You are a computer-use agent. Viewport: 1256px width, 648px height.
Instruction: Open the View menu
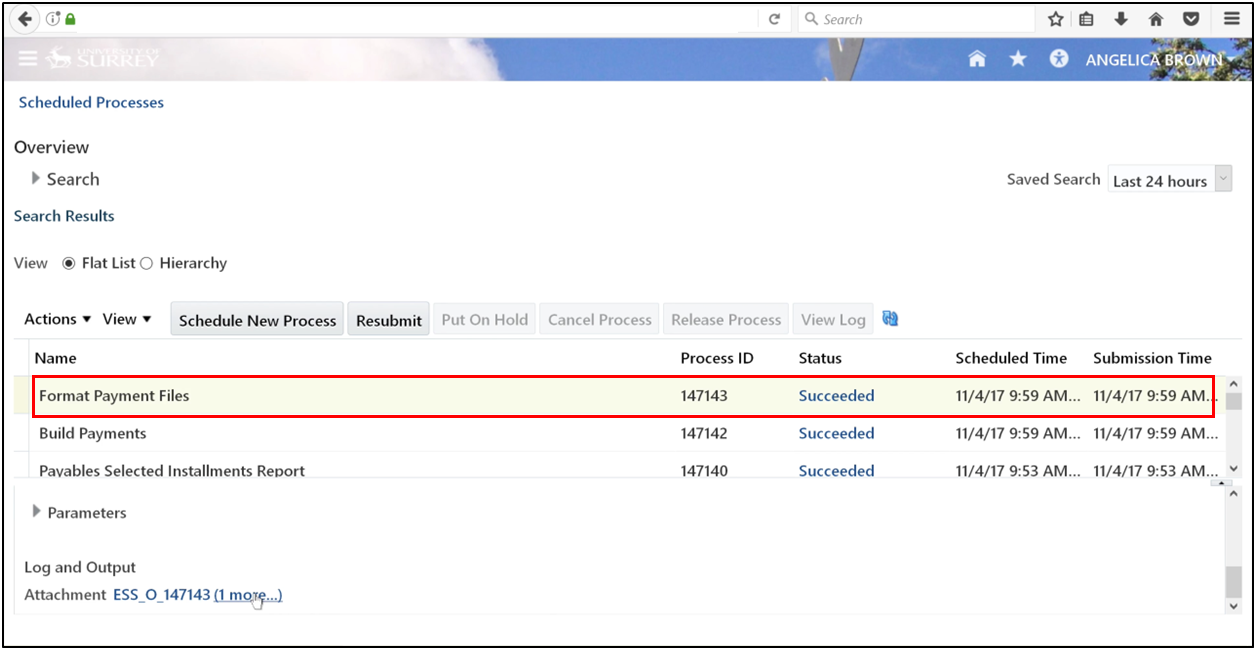[125, 318]
